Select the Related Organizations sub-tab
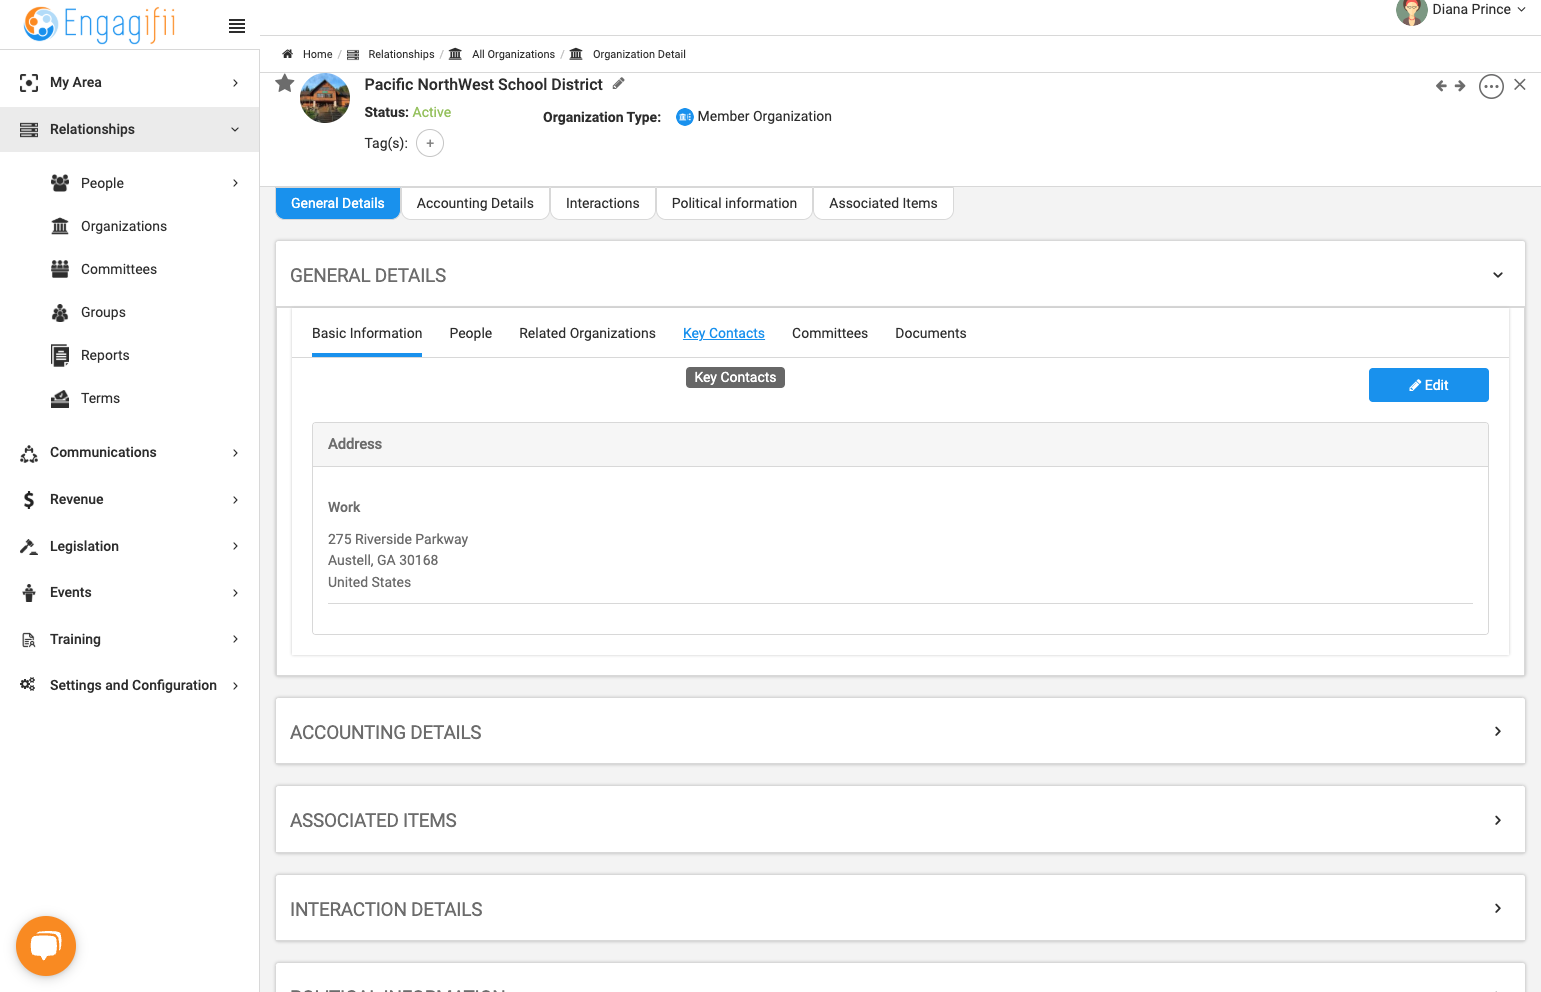1541x992 pixels. click(x=587, y=333)
